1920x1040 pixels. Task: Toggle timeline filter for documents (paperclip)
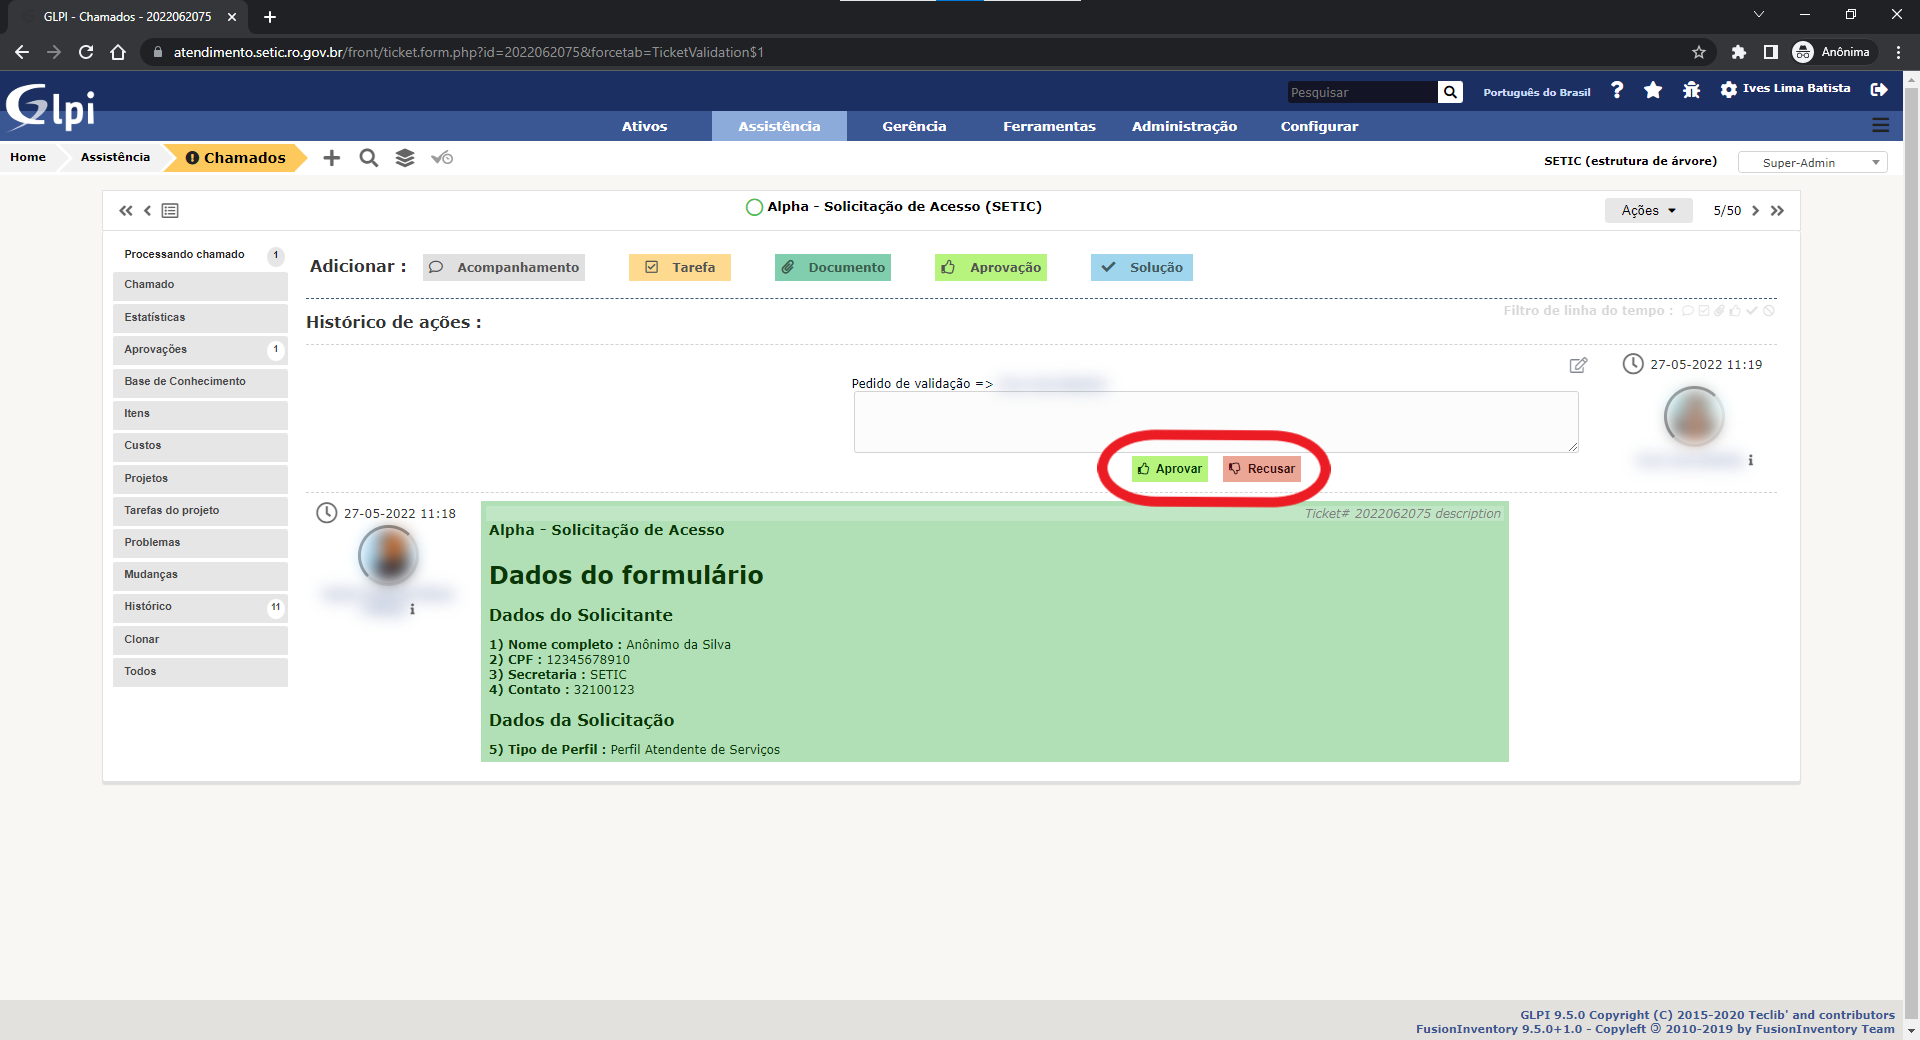1720,311
